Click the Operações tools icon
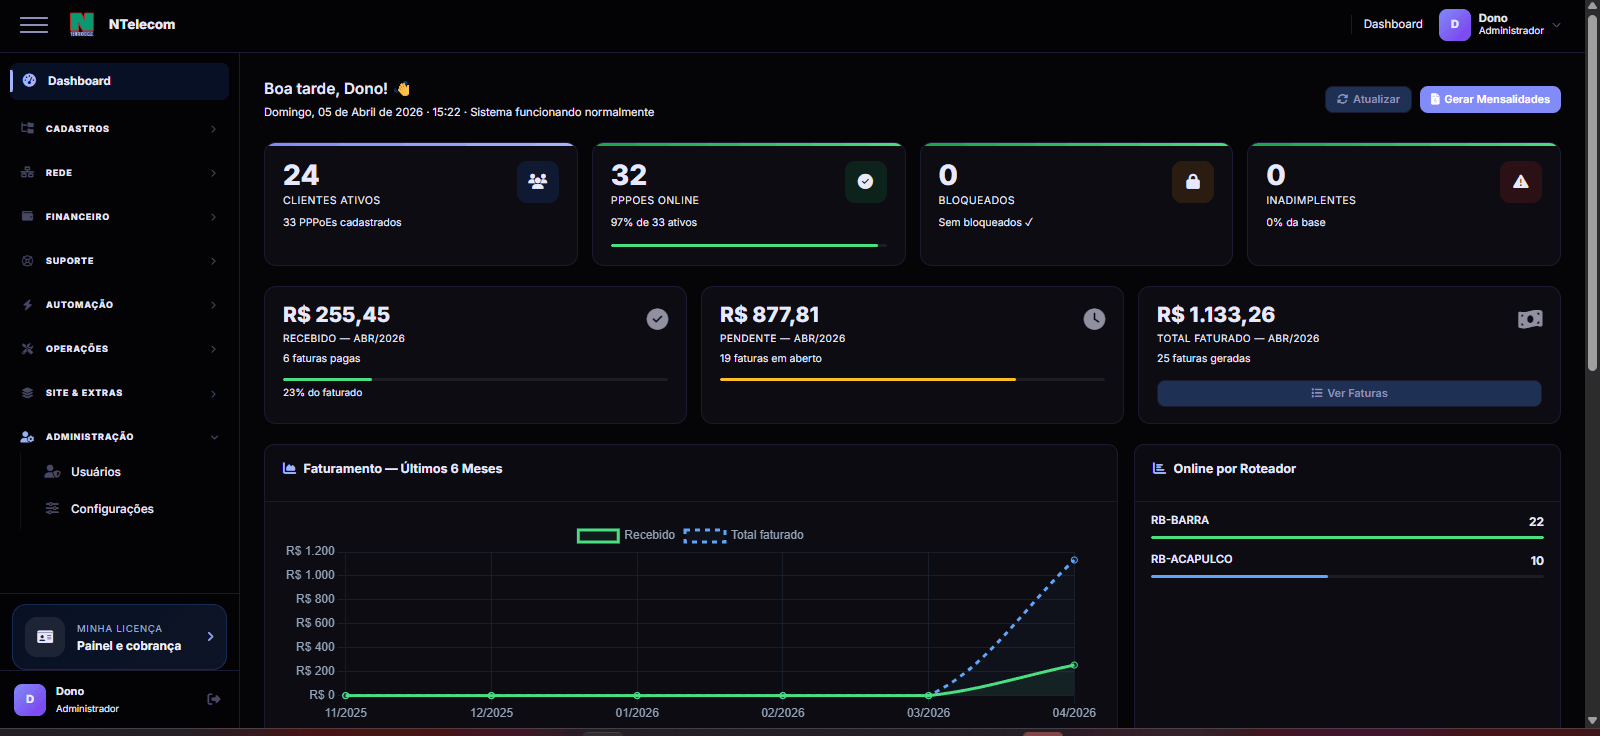 click(28, 349)
